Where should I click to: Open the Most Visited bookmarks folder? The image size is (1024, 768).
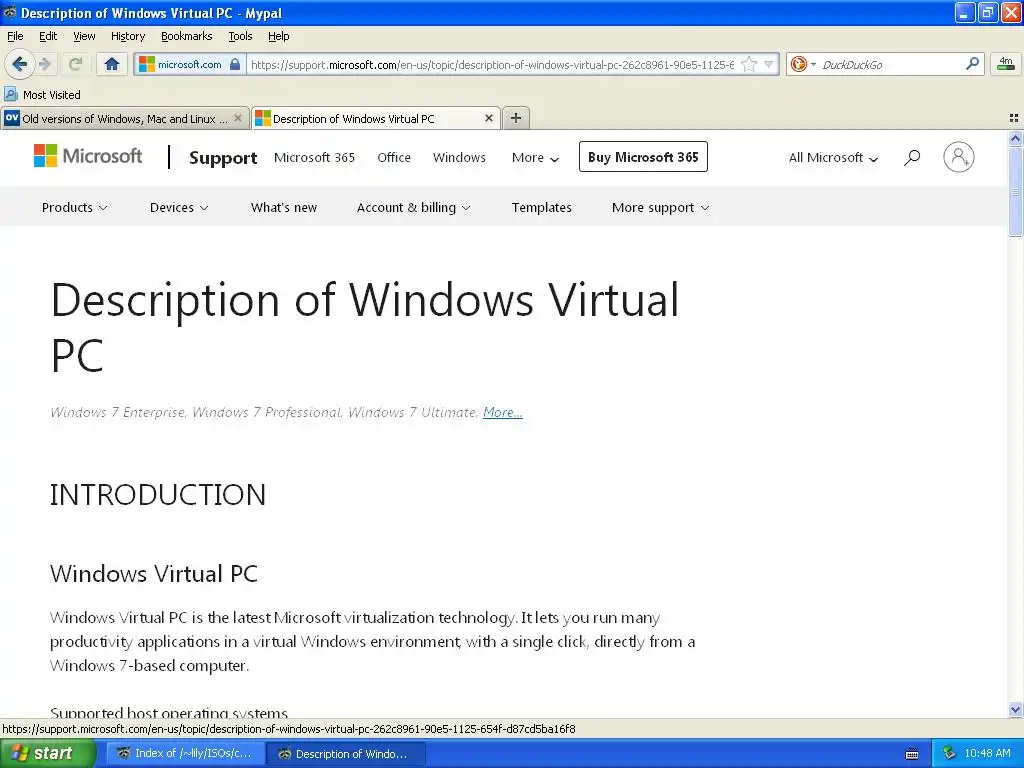pos(42,95)
